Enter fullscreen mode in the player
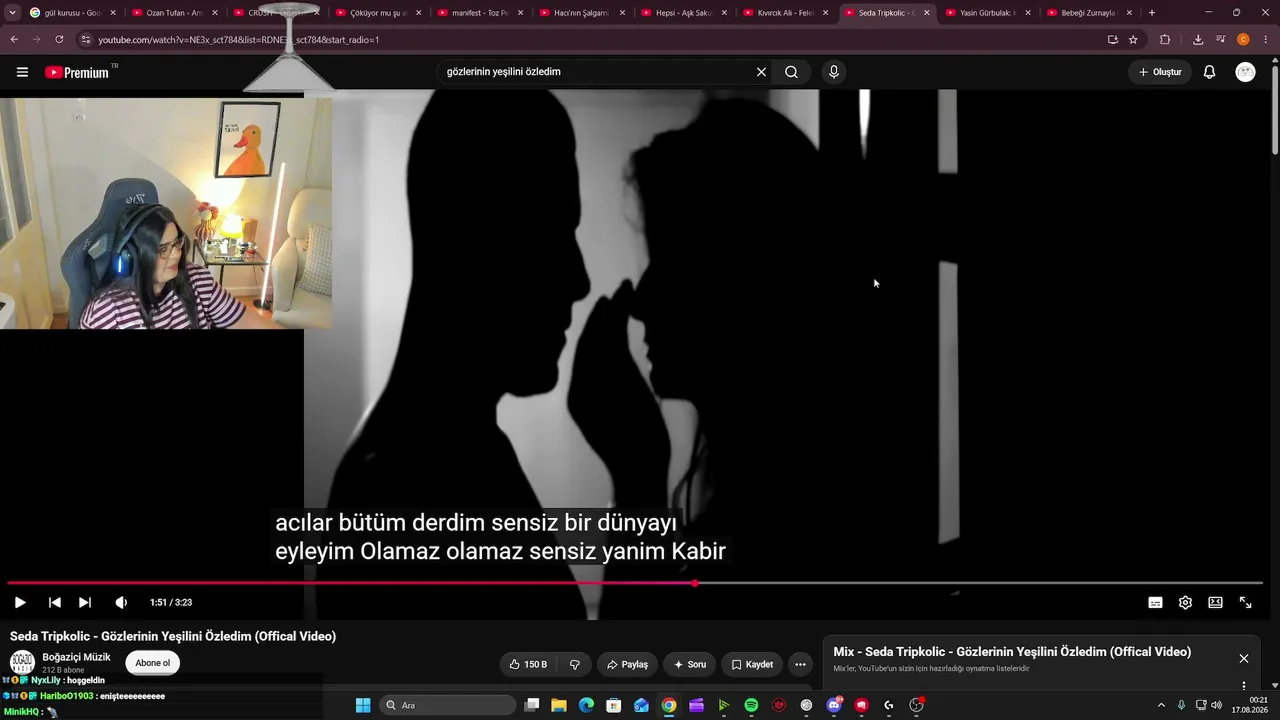Viewport: 1280px width, 720px height. point(1245,602)
